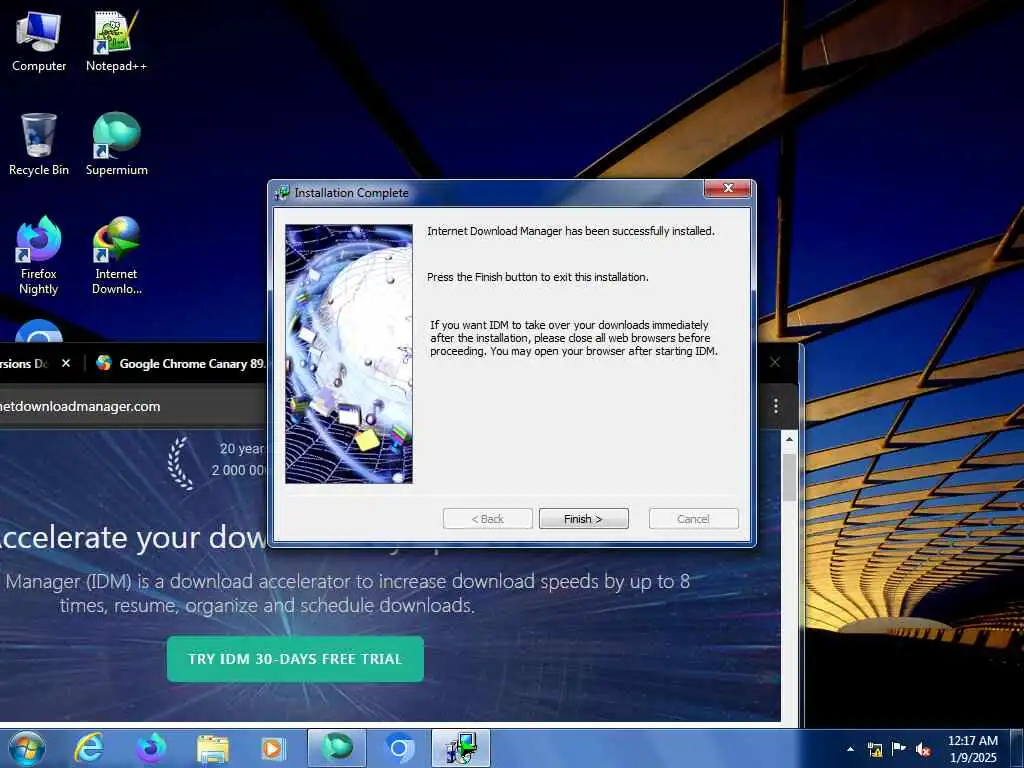Click 'Press the Finish button' instruction text
The image size is (1024, 768).
click(537, 277)
